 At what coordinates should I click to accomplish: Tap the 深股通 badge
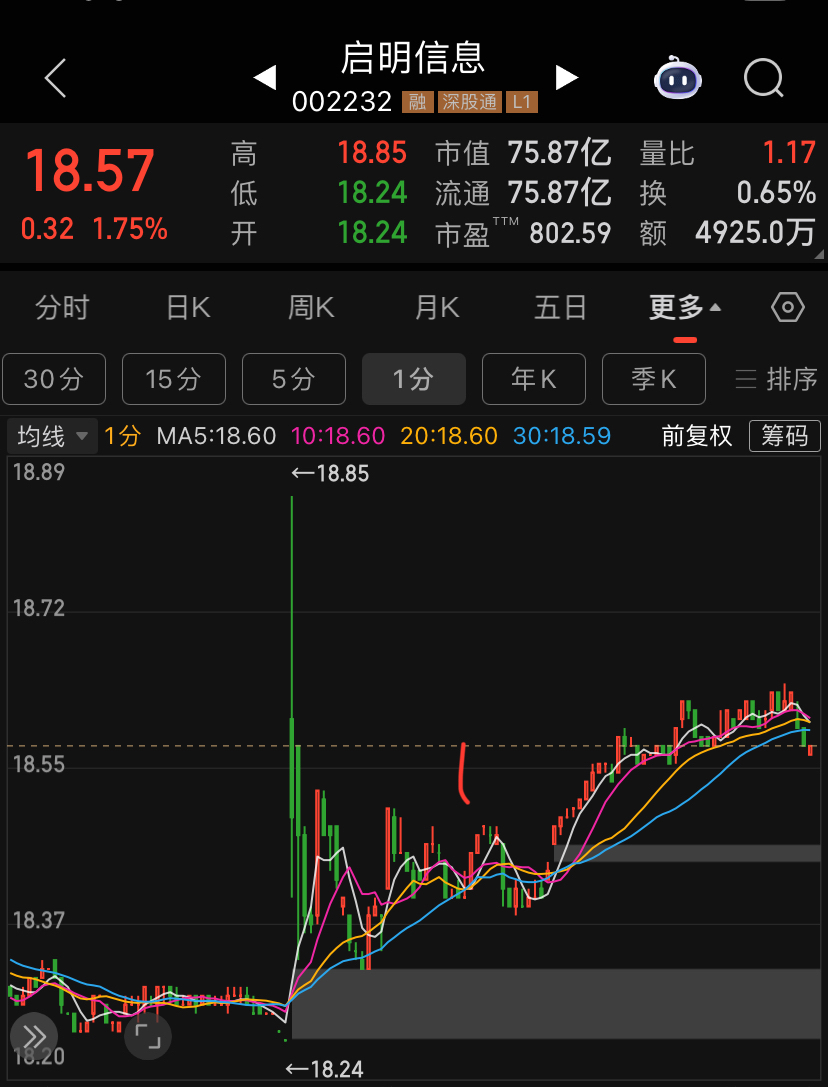tap(469, 102)
